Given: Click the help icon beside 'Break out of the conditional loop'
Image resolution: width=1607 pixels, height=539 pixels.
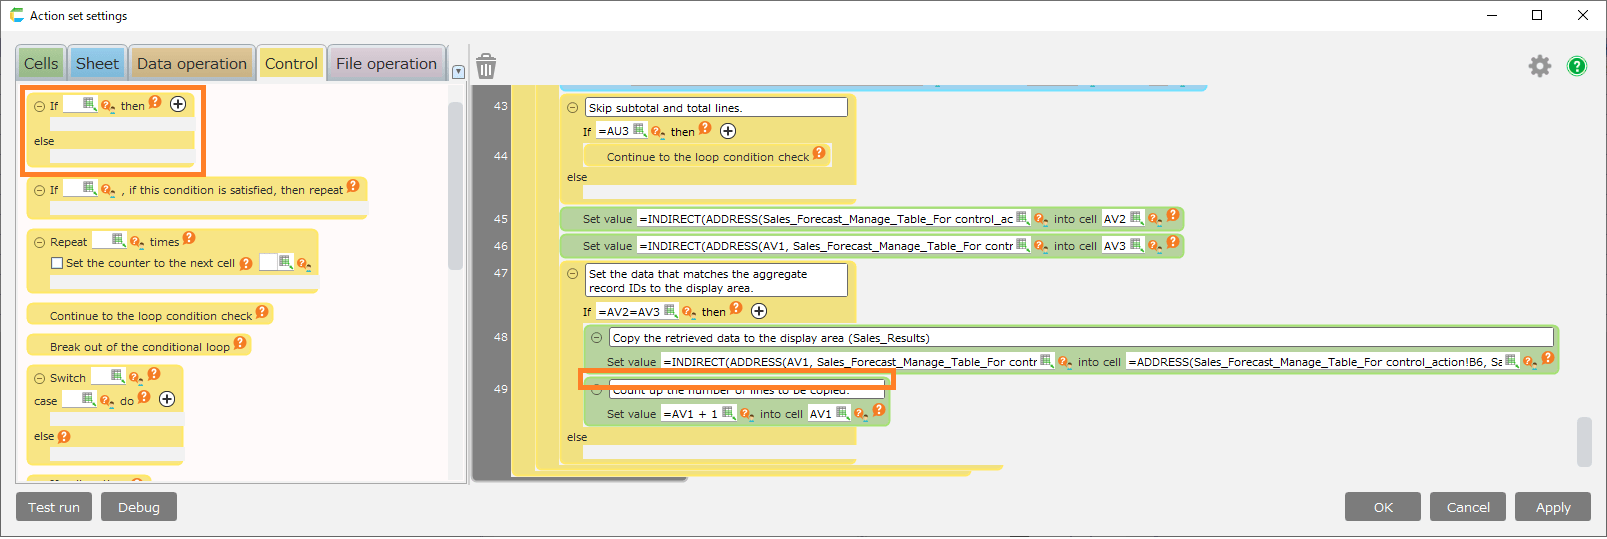Looking at the screenshot, I should click(240, 343).
